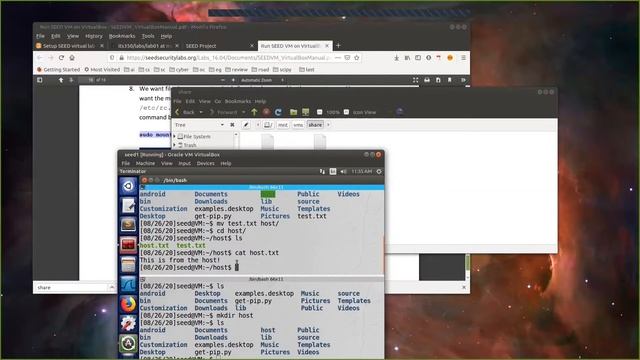Zoom in the PDF with plus button

click(x=233, y=80)
